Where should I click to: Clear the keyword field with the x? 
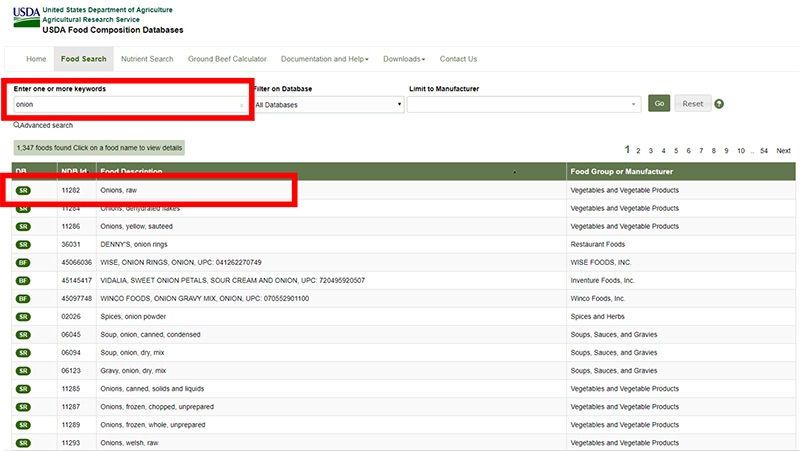click(x=241, y=105)
